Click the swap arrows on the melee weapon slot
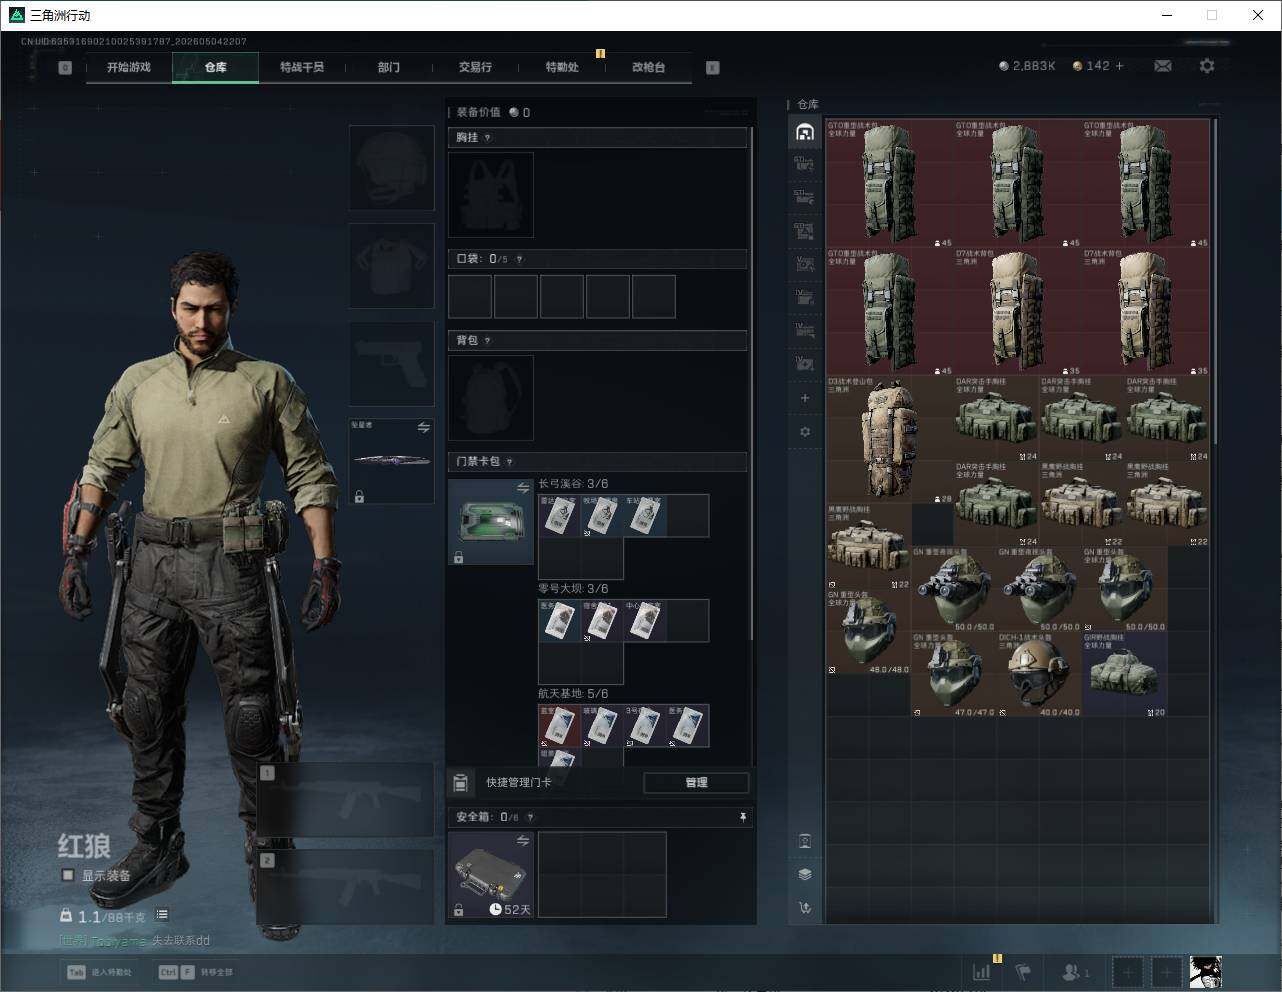 point(423,428)
